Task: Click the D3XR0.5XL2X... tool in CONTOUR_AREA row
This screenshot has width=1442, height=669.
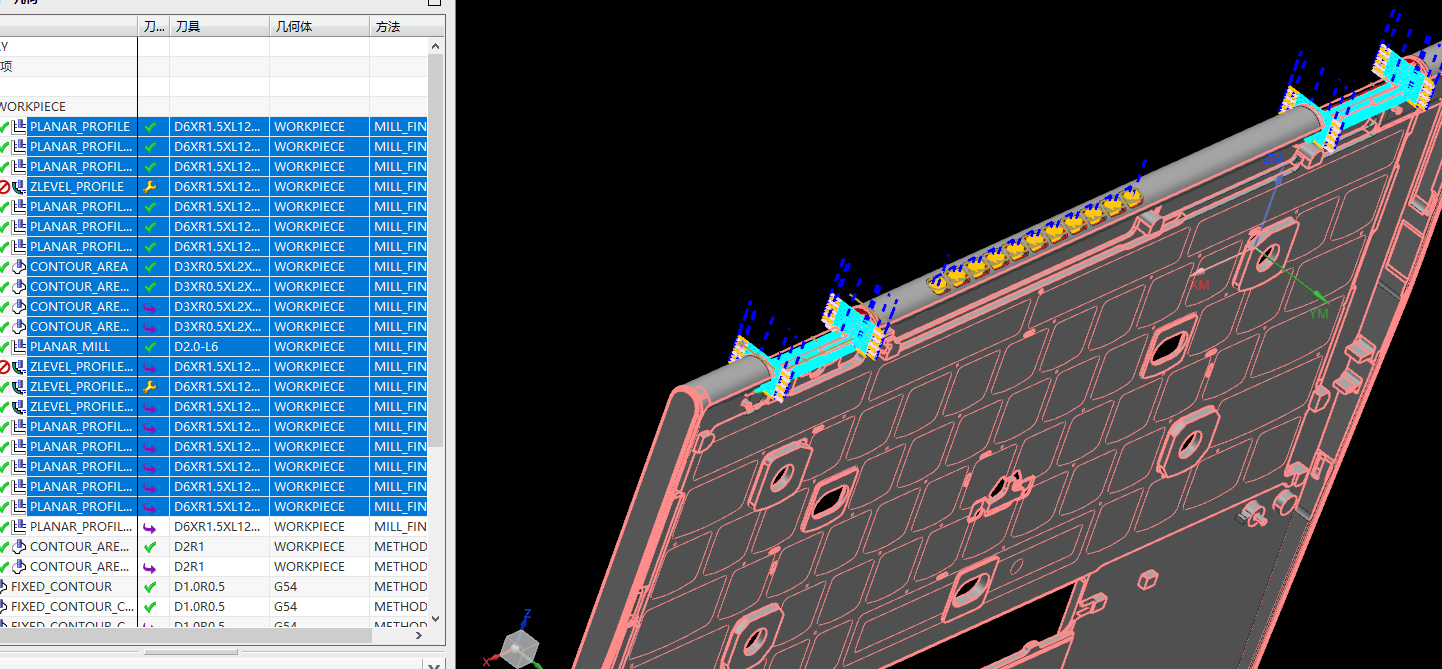Action: pos(218,267)
